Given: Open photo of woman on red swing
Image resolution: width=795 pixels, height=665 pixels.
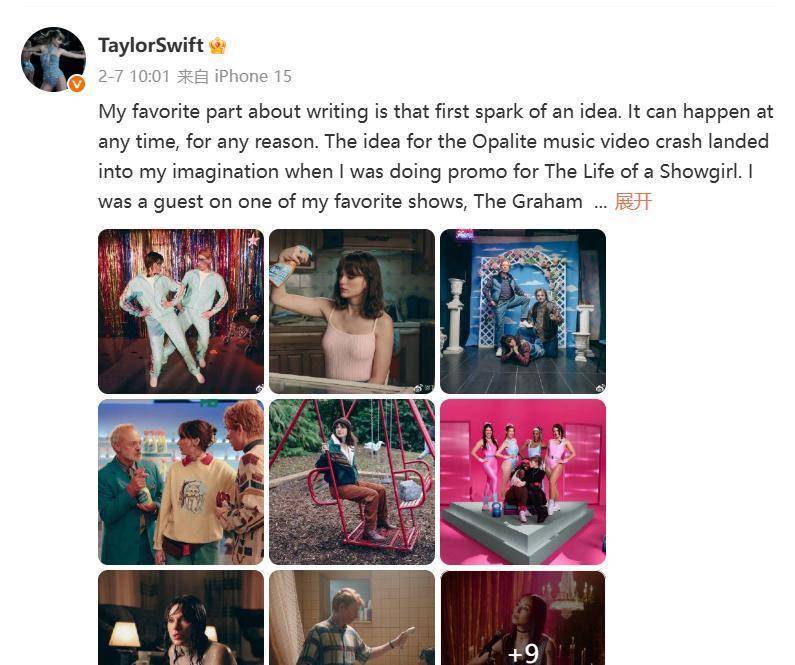Looking at the screenshot, I should point(352,482).
